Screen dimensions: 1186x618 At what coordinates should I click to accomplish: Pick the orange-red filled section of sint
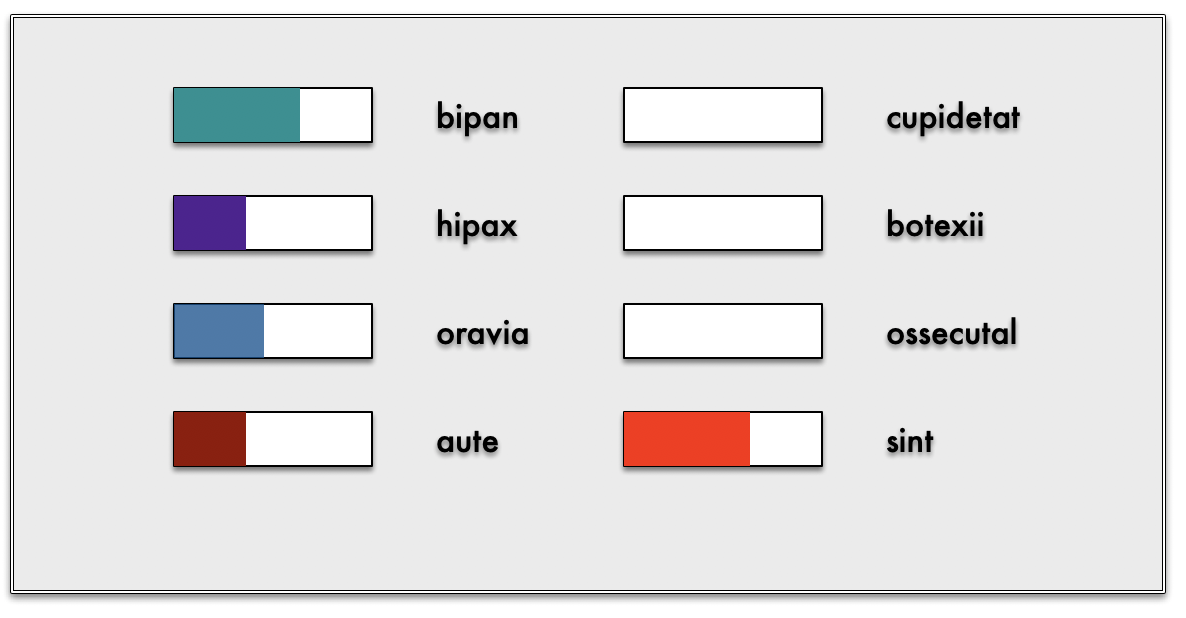[687, 439]
